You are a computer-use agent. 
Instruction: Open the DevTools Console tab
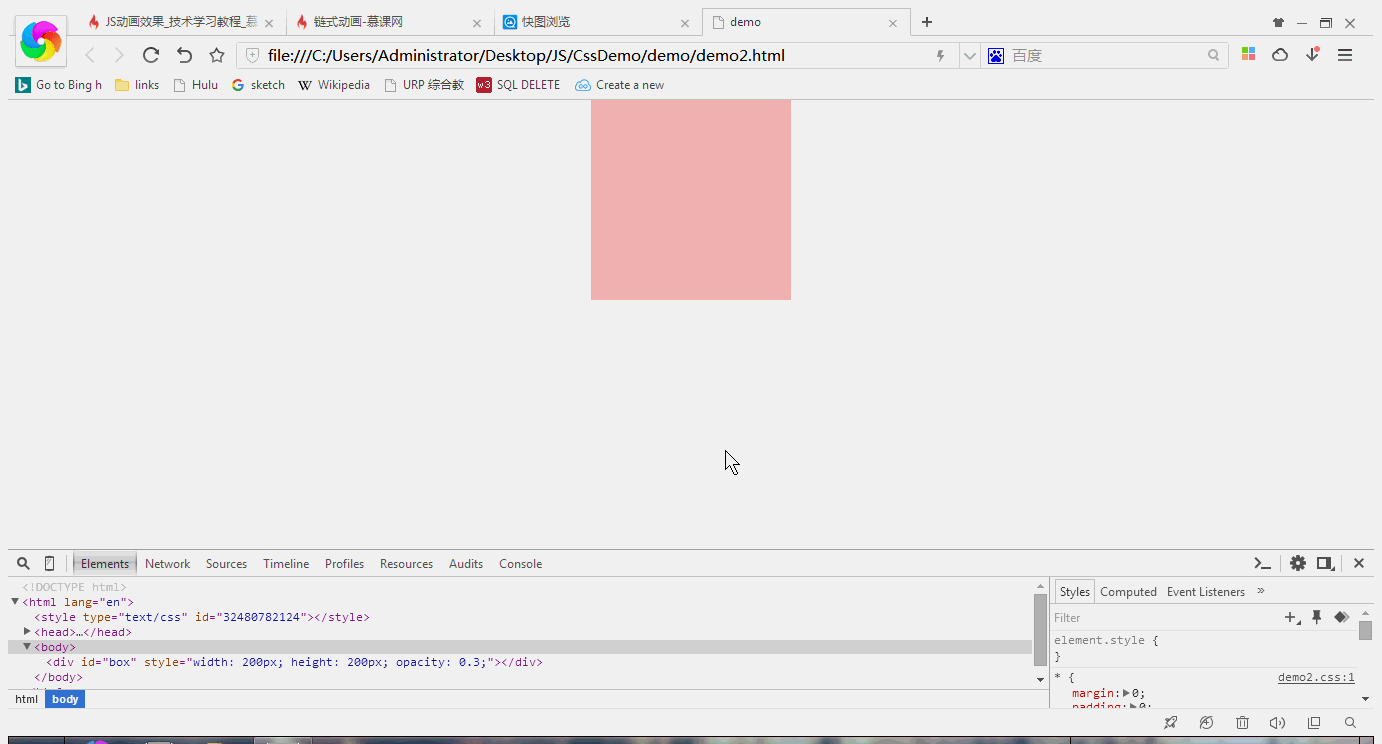[x=520, y=564]
